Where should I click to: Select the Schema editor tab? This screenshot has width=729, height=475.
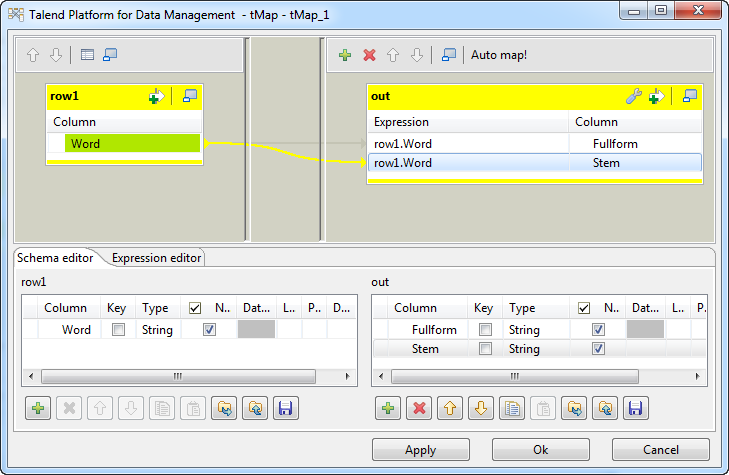pos(57,258)
